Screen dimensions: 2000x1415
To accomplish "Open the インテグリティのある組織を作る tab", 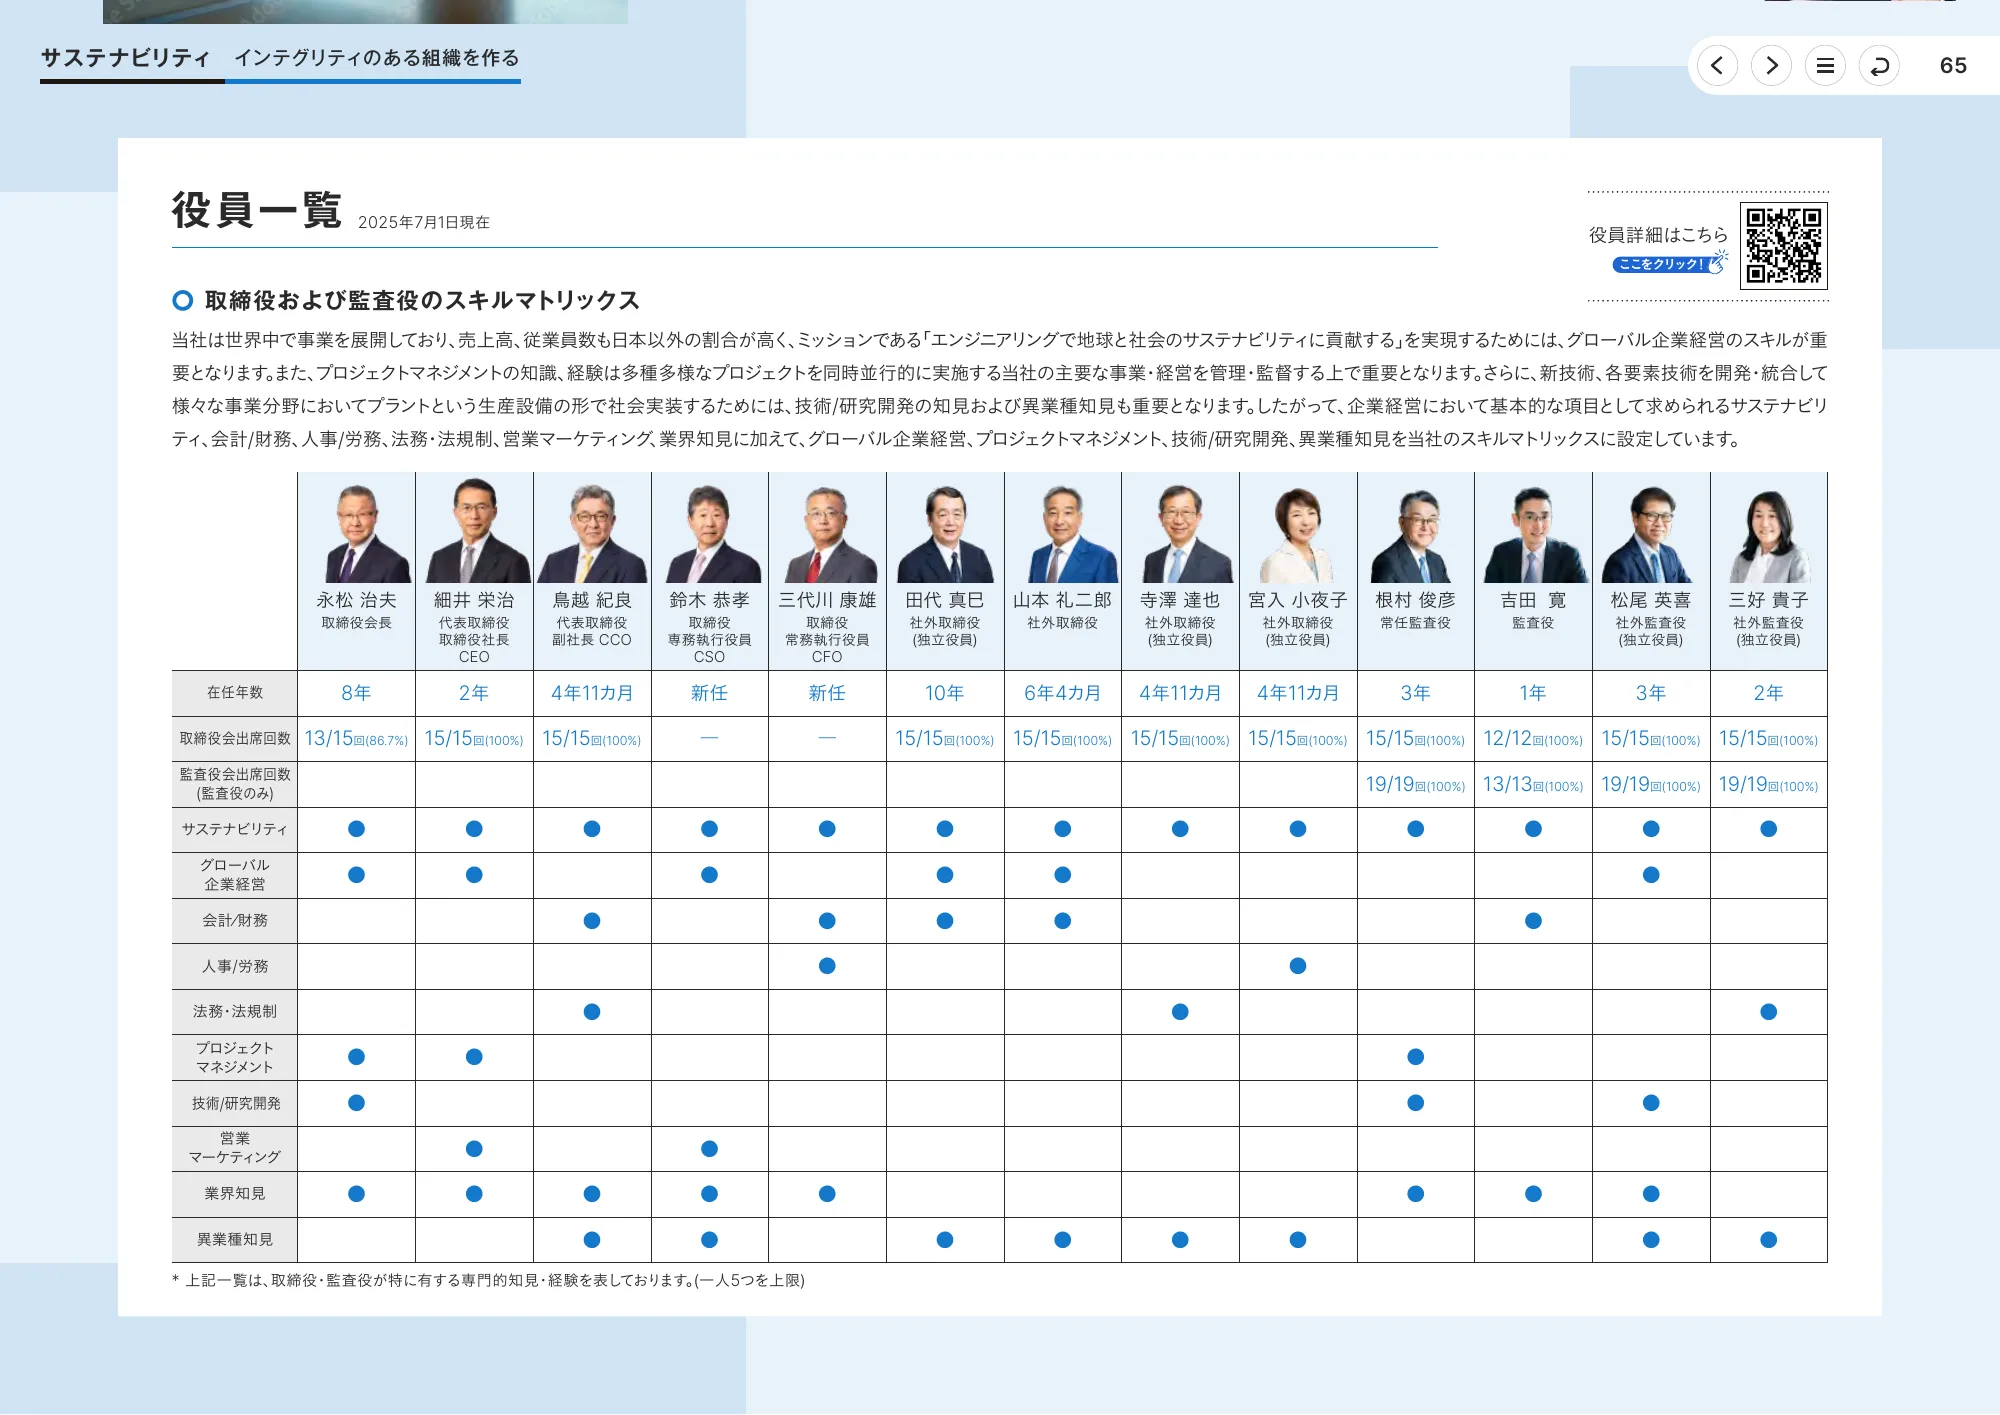I will pos(376,59).
